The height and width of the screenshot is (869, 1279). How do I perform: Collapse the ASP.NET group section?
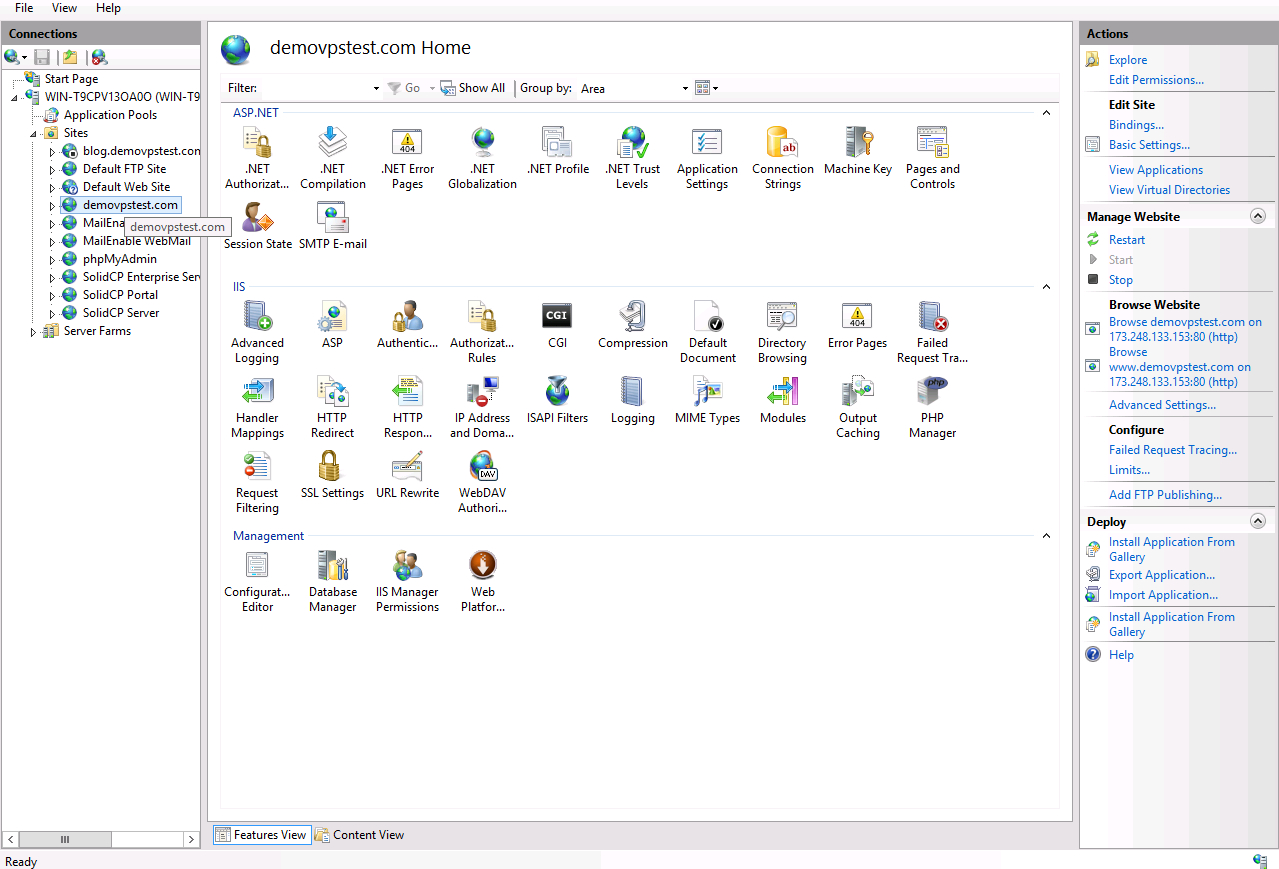tap(1046, 113)
